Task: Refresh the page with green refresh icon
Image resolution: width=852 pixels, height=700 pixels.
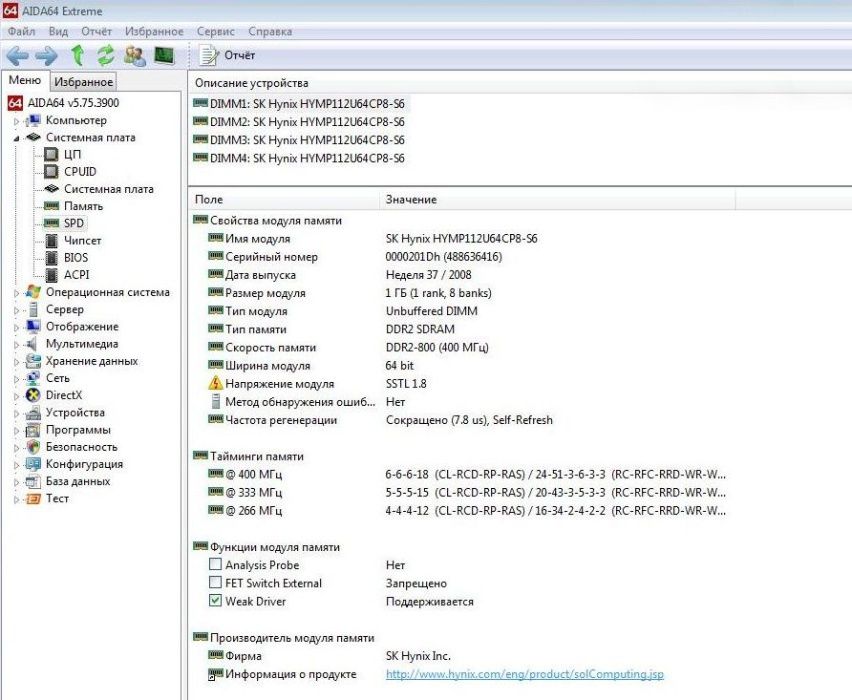Action: tap(106, 55)
